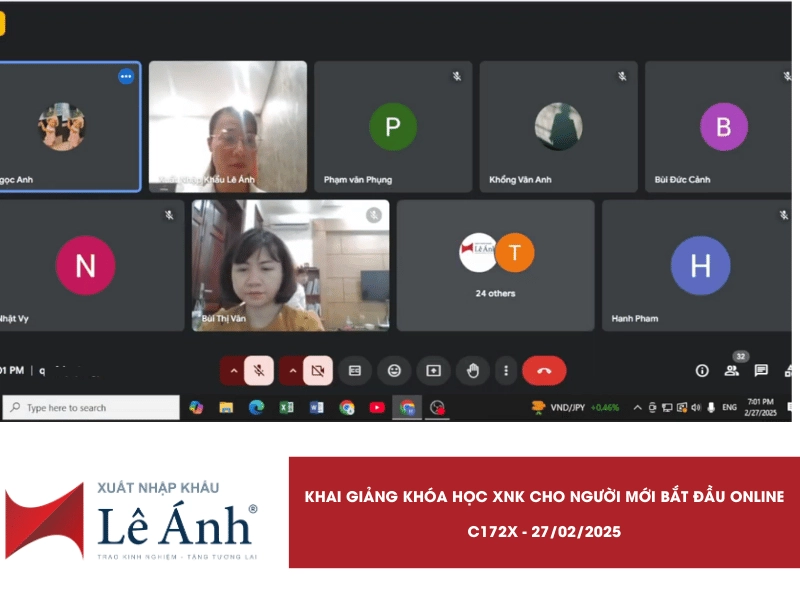Open meeting details info icon
This screenshot has height=600, width=800.
pyautogui.click(x=702, y=371)
